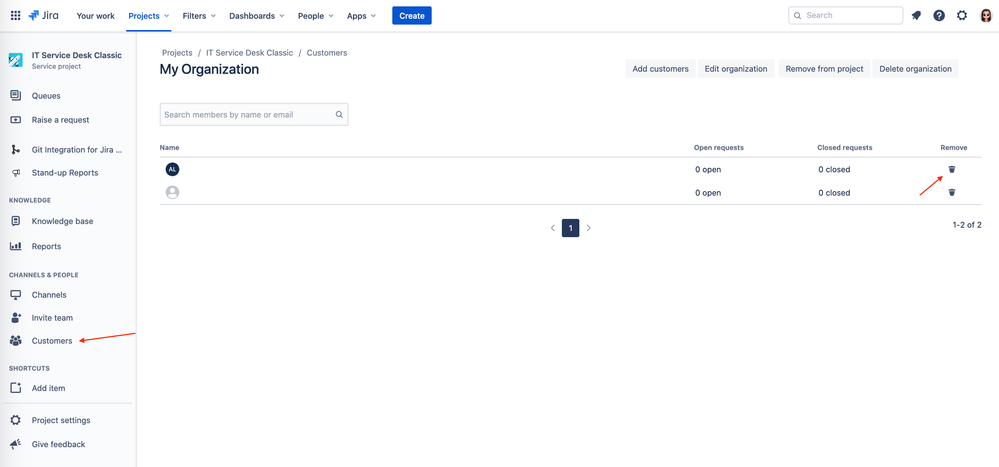This screenshot has height=467, width=999.
Task: Select page 1 in pagination
Action: [570, 227]
